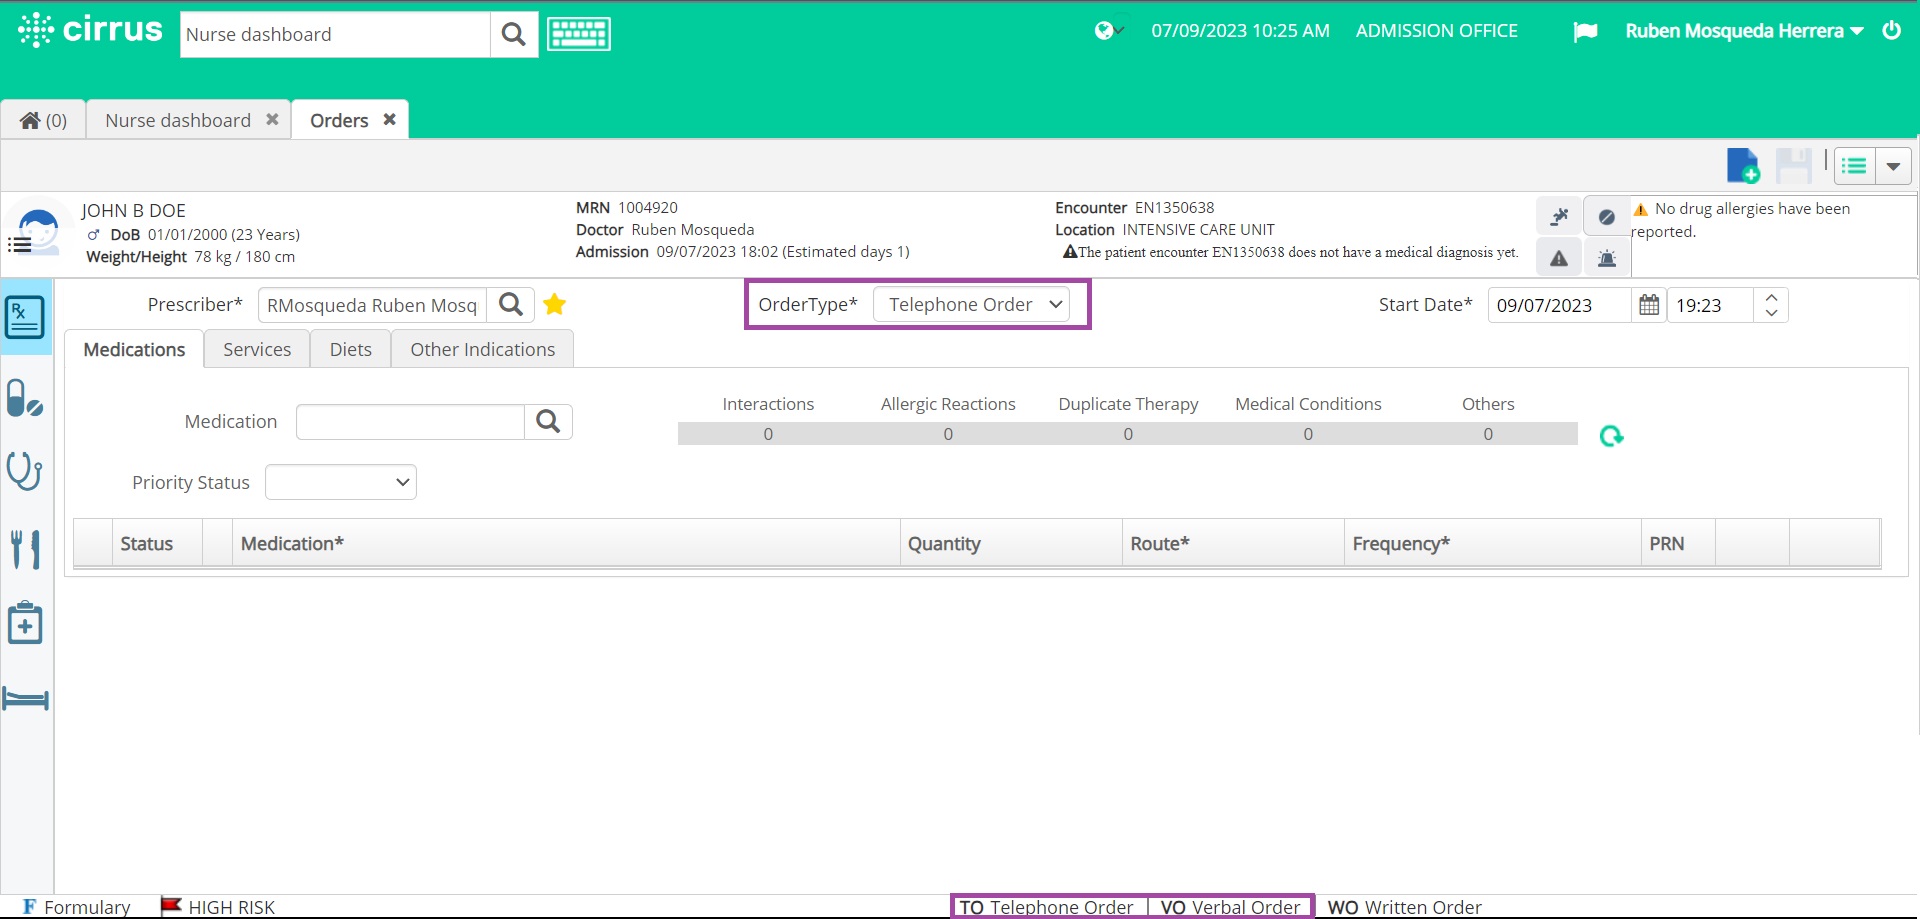Click the refresh icon next to alert counters
Viewport: 1920px width, 919px height.
[x=1610, y=437]
